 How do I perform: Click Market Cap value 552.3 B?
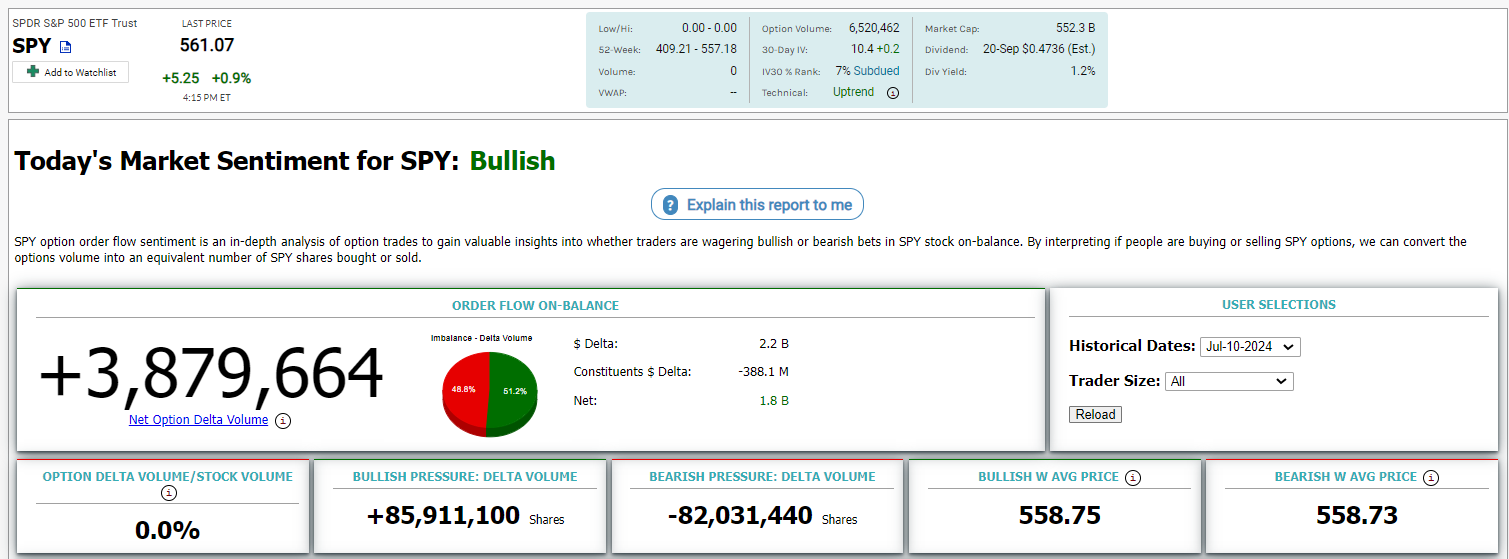pyautogui.click(x=1075, y=29)
